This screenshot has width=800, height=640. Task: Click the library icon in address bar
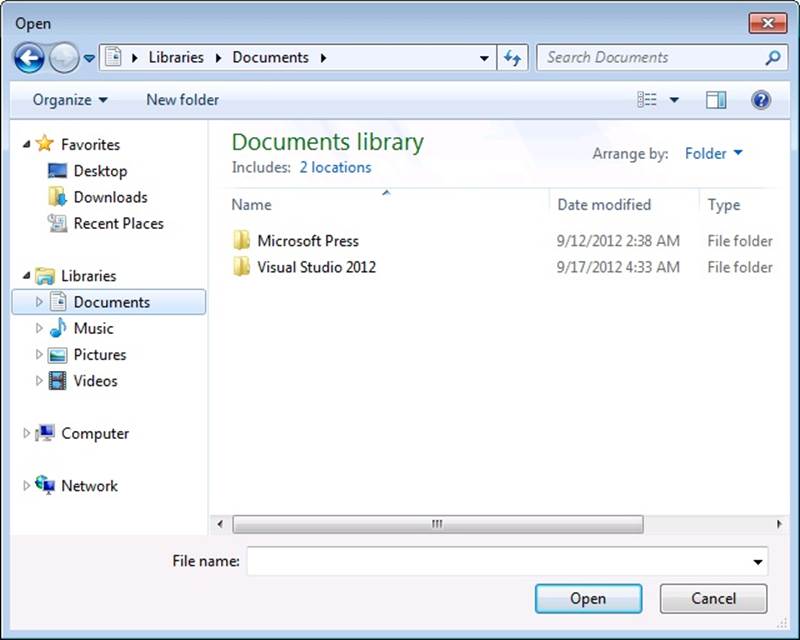[113, 57]
